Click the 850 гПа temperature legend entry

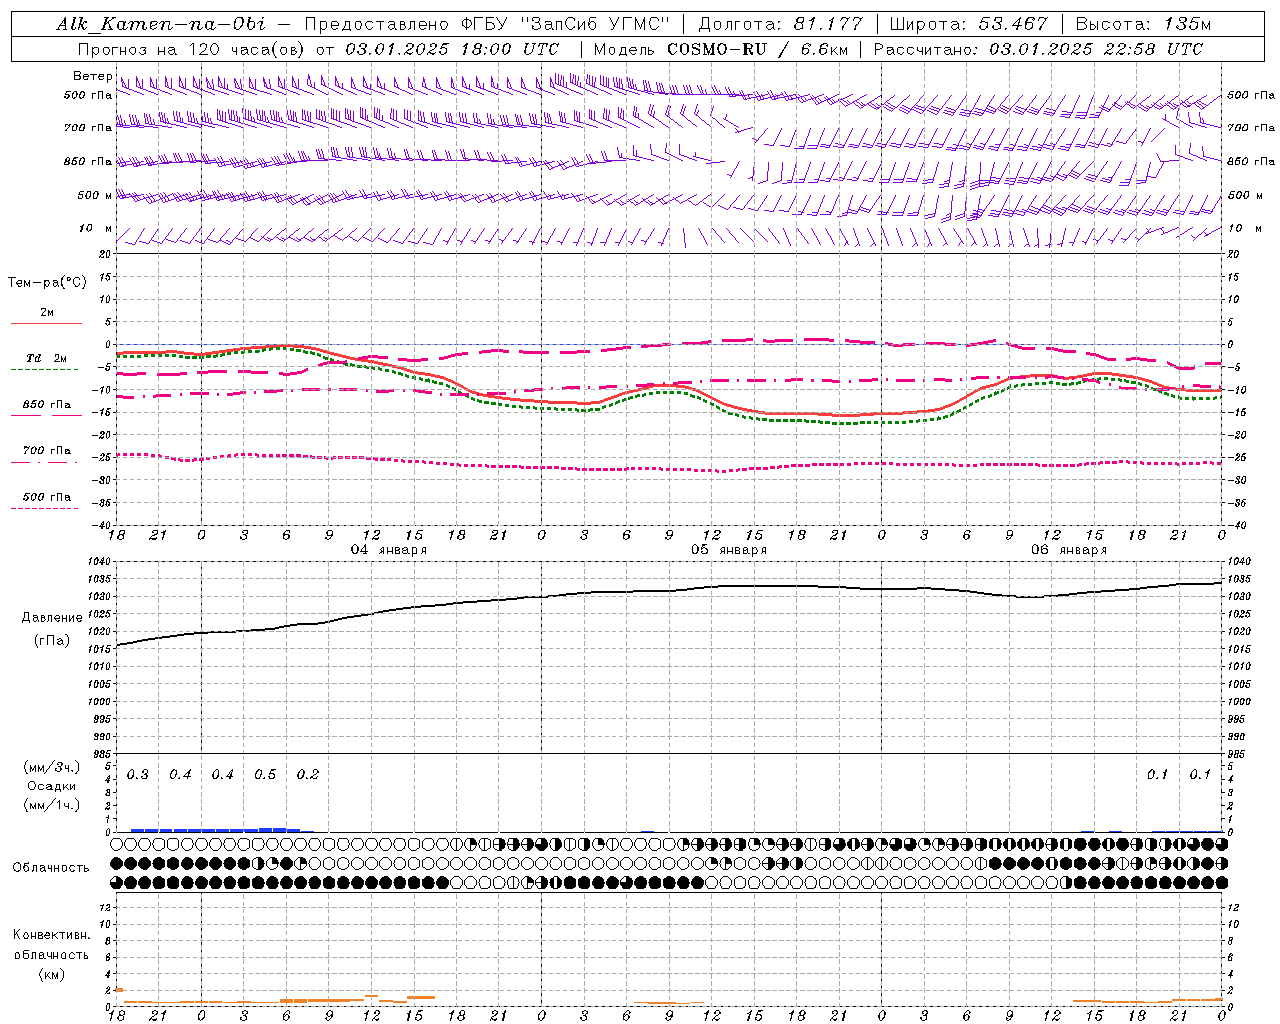point(47,405)
